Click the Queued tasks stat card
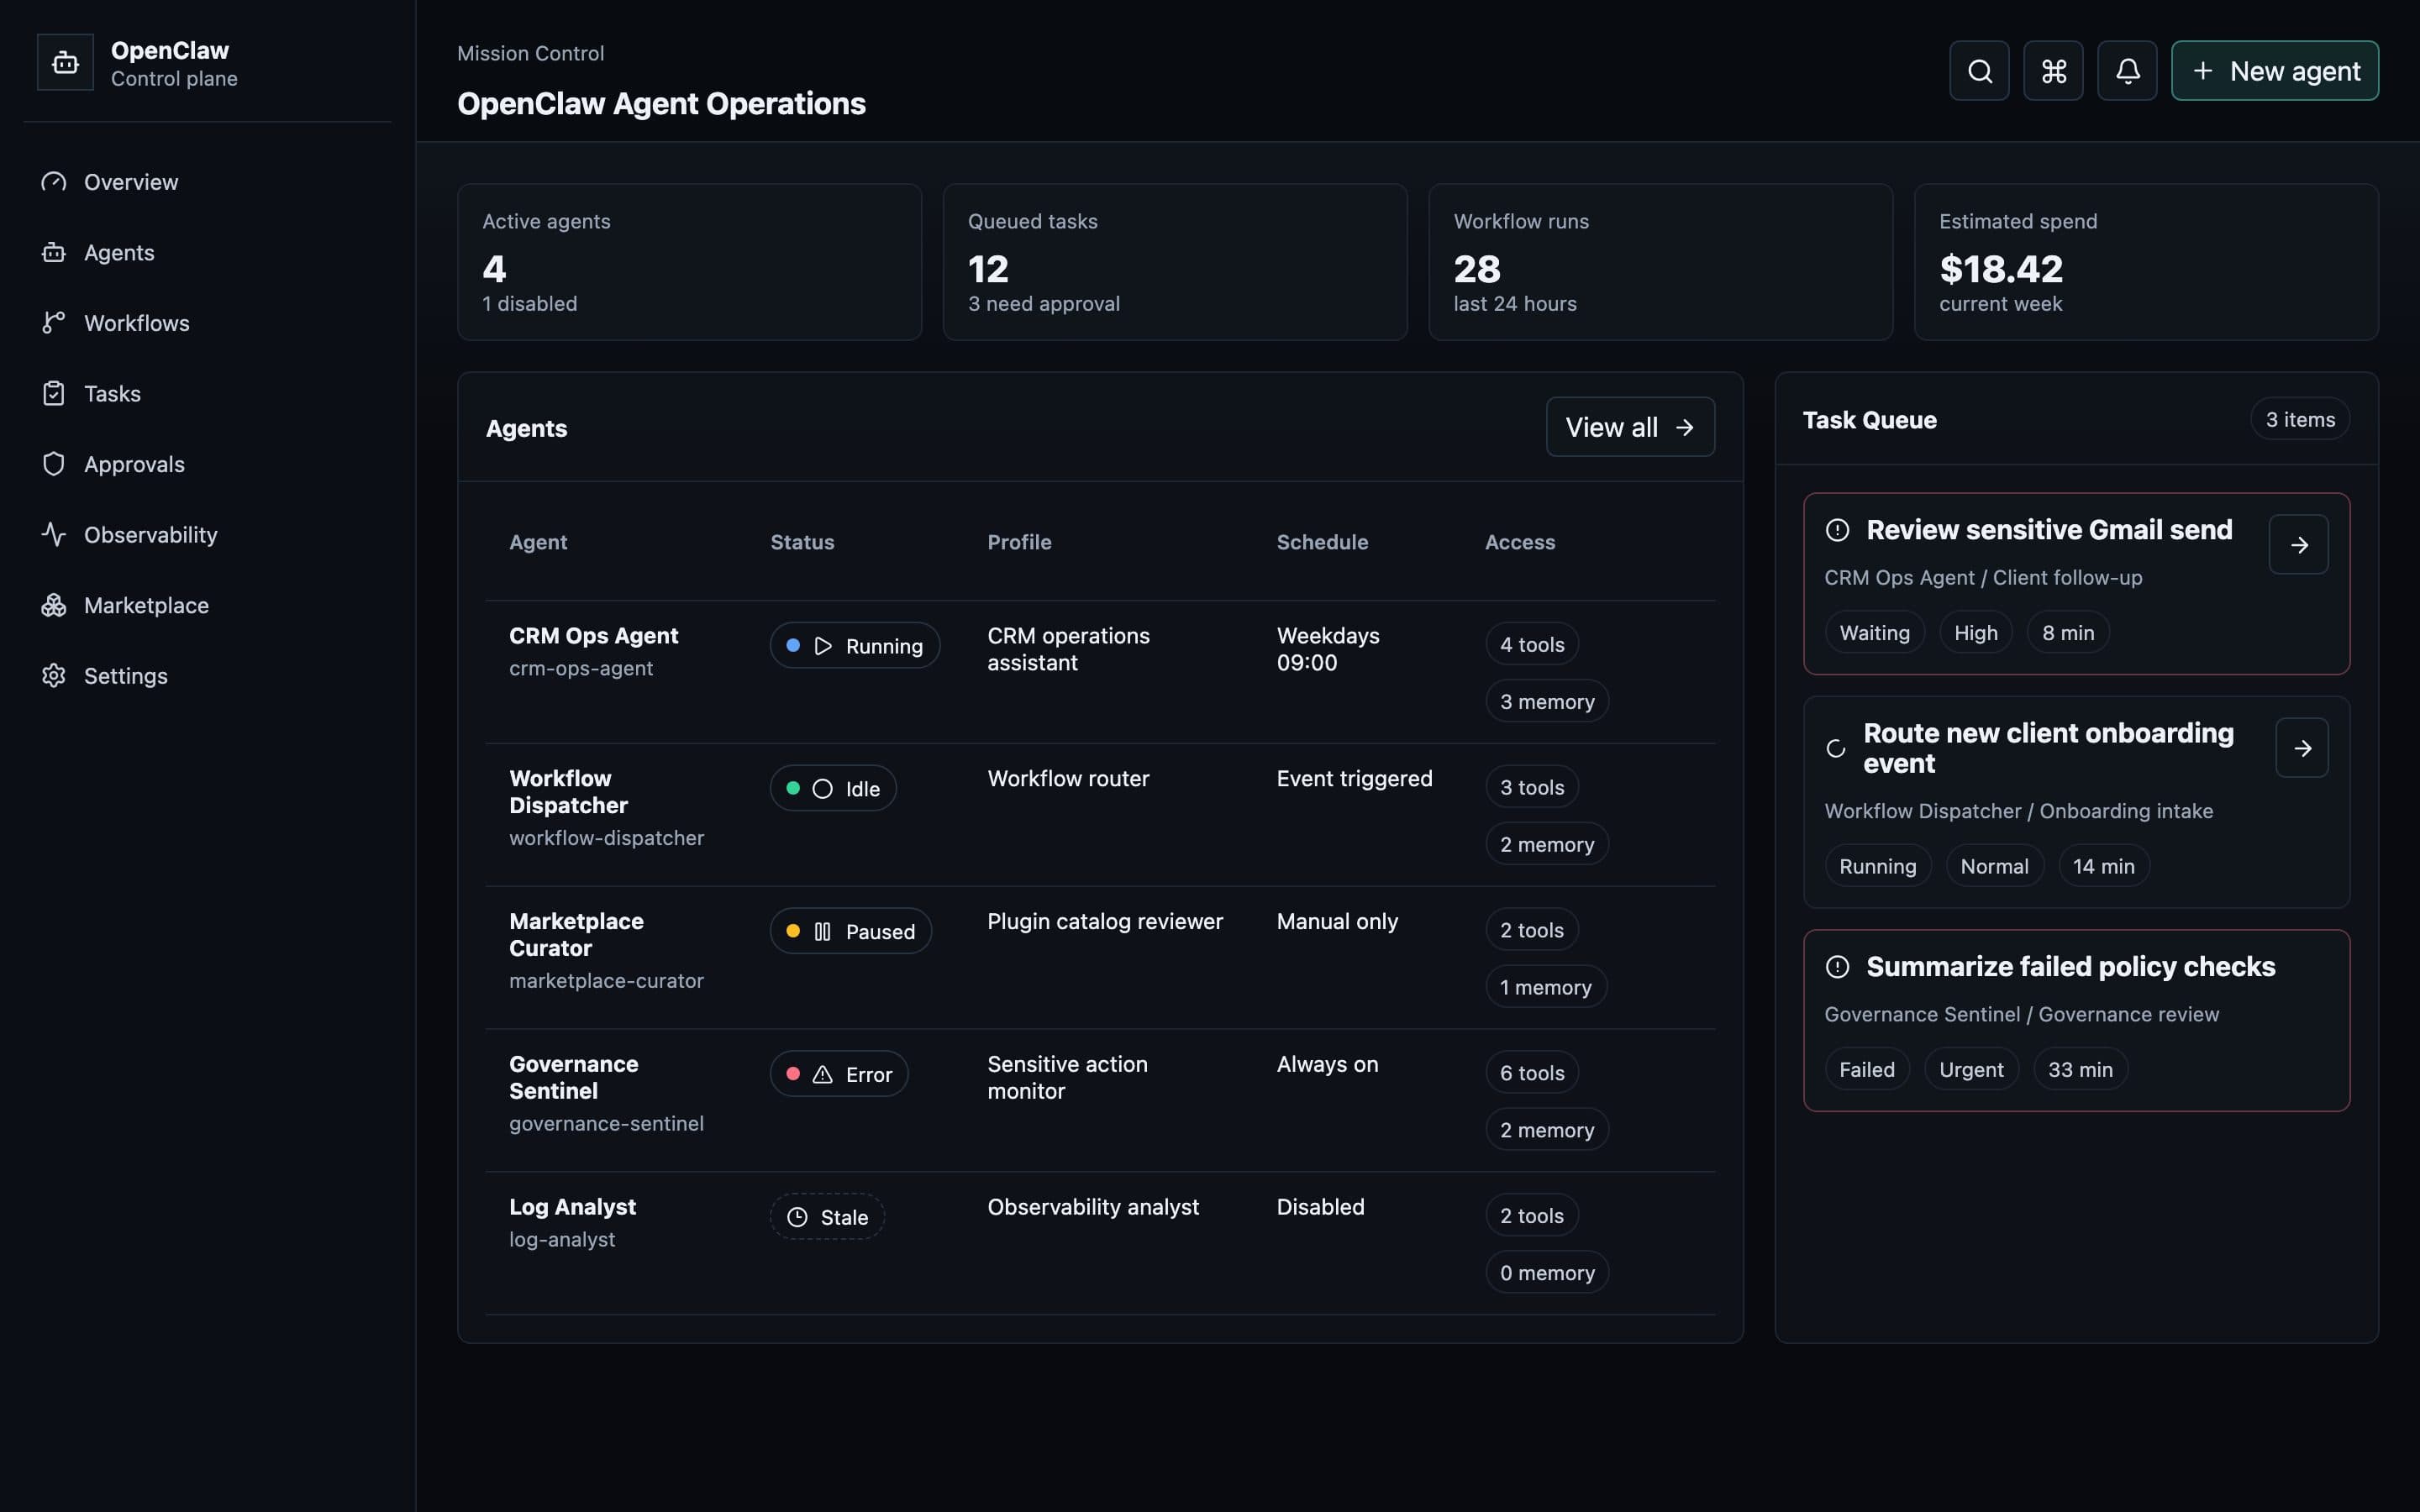Screen dimensions: 2420x1512 pyautogui.click(x=1175, y=262)
